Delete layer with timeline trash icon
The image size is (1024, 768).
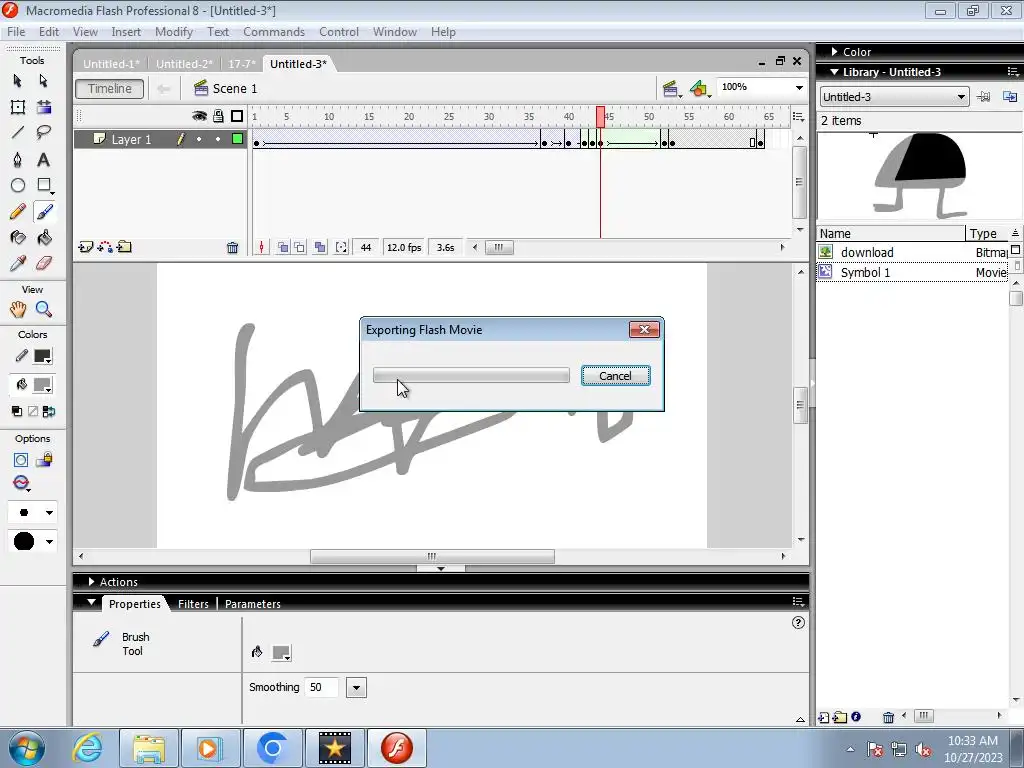(x=232, y=248)
